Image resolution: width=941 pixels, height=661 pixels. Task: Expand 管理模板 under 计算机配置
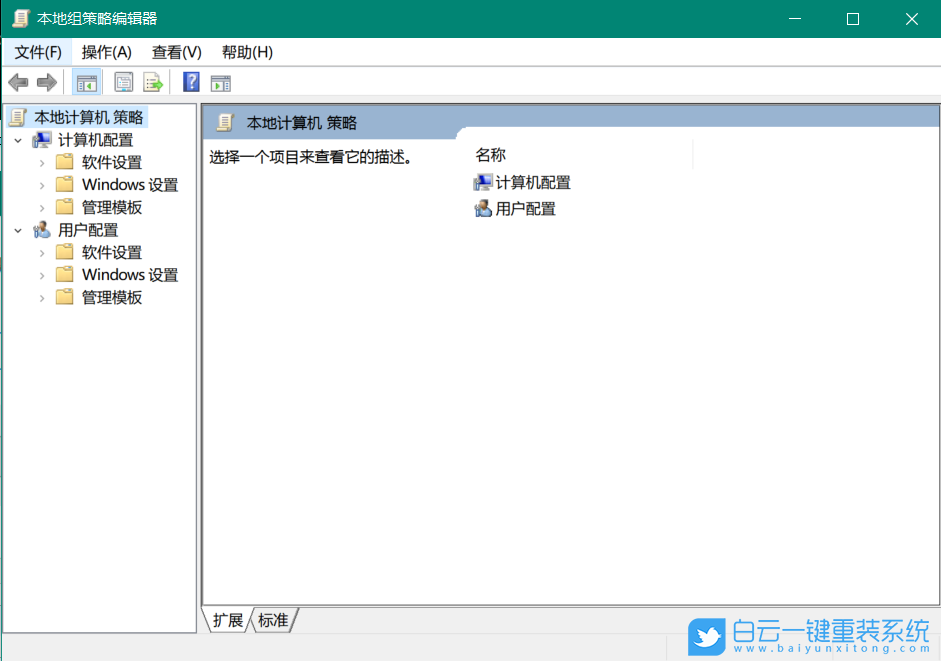pos(44,207)
